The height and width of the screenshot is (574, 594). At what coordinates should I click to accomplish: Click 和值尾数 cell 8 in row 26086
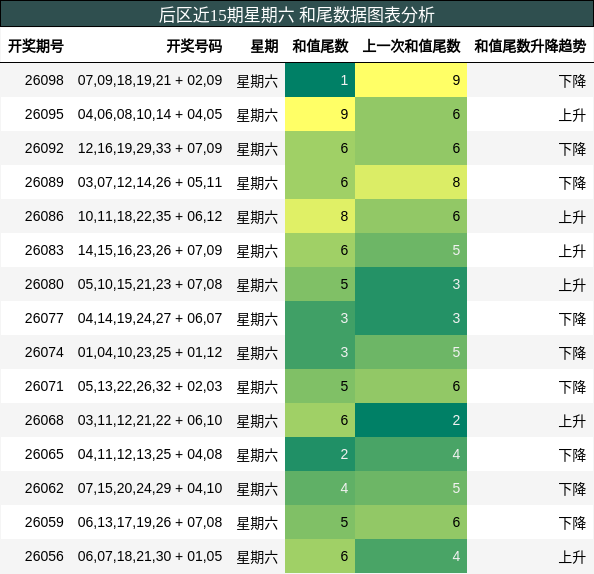click(320, 216)
